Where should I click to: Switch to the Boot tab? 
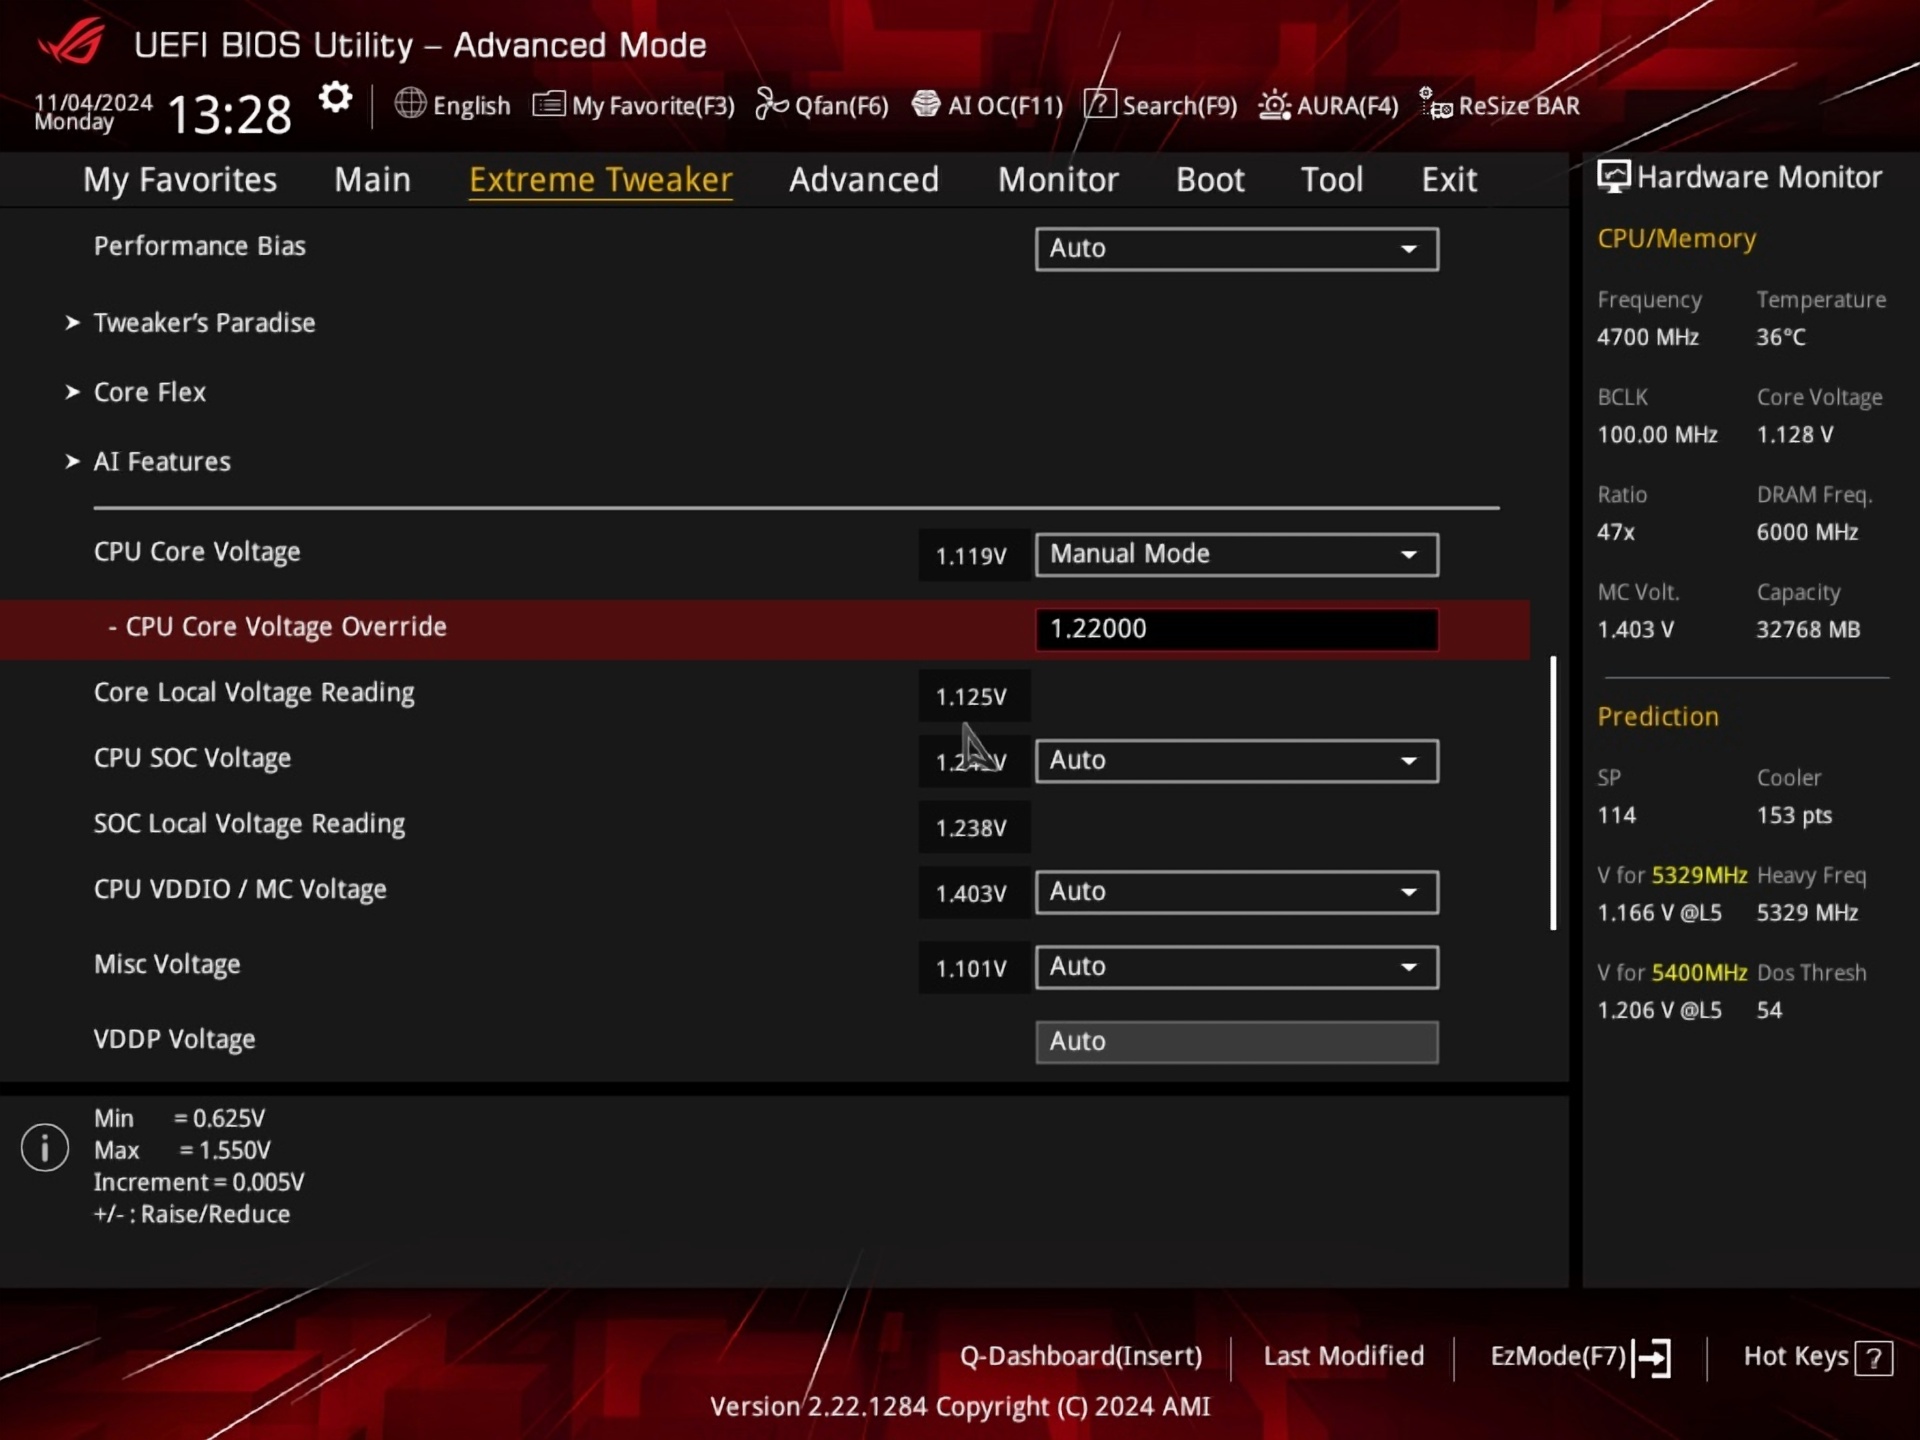coord(1210,179)
